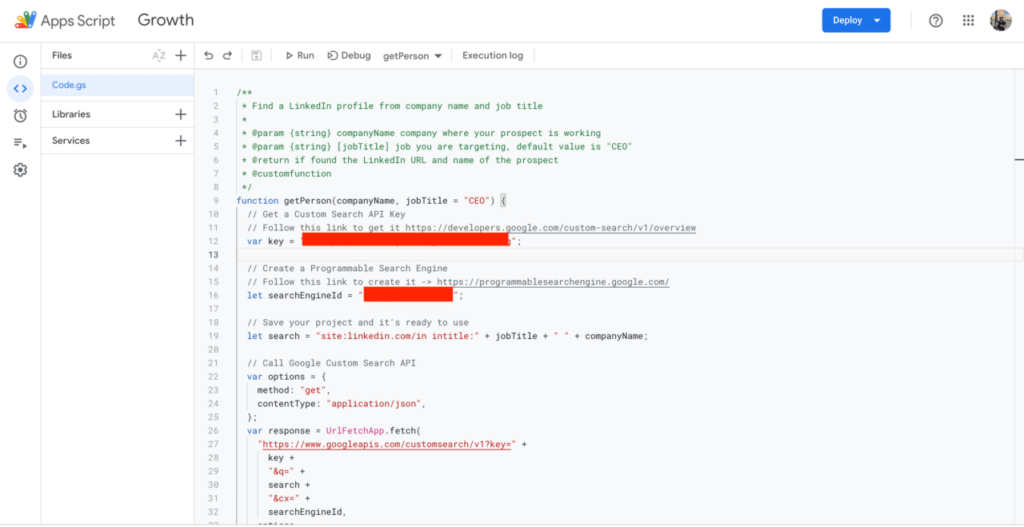Select the Code.gs file
The height and width of the screenshot is (527, 1024).
pos(70,86)
